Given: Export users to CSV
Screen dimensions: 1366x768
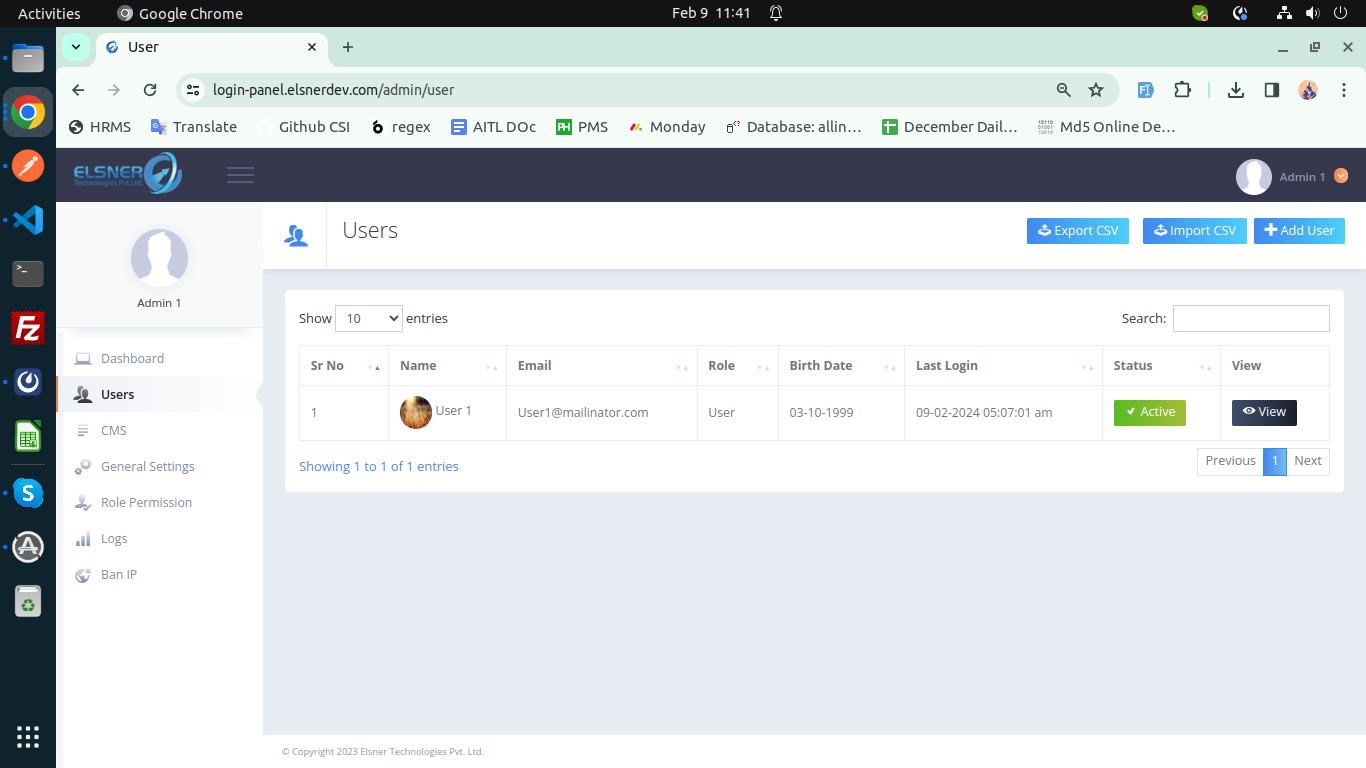Looking at the screenshot, I should coord(1077,231).
